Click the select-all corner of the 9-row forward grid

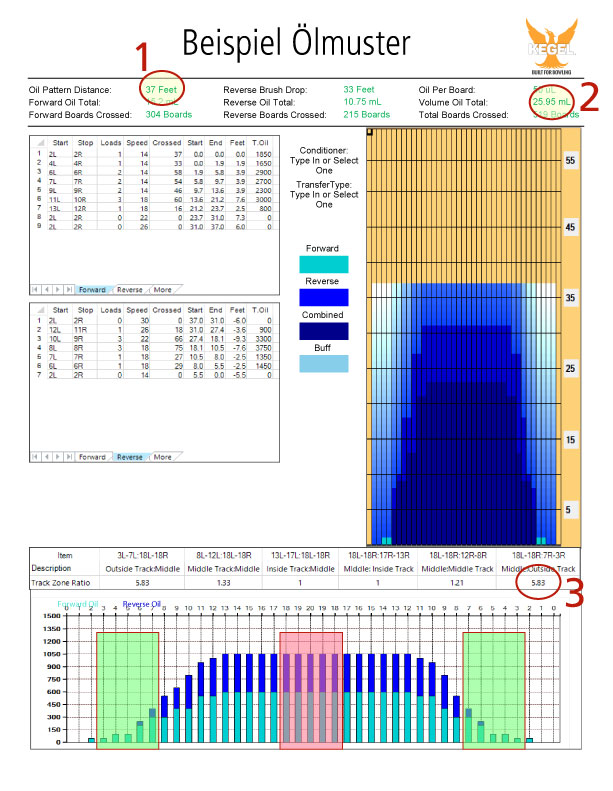point(40,143)
